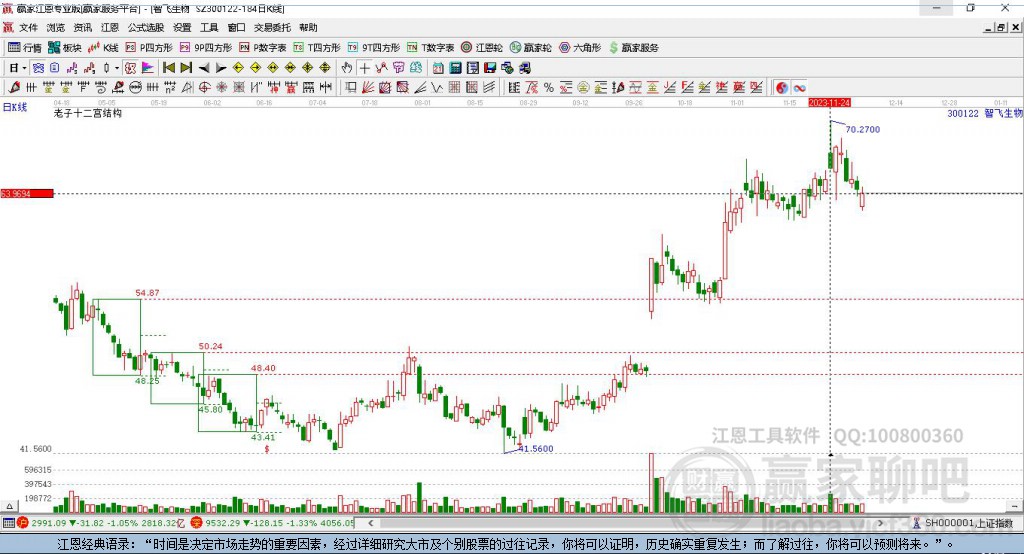This screenshot has height=554, width=1024.
Task: Open the T数字表 tool
Action: (430, 48)
